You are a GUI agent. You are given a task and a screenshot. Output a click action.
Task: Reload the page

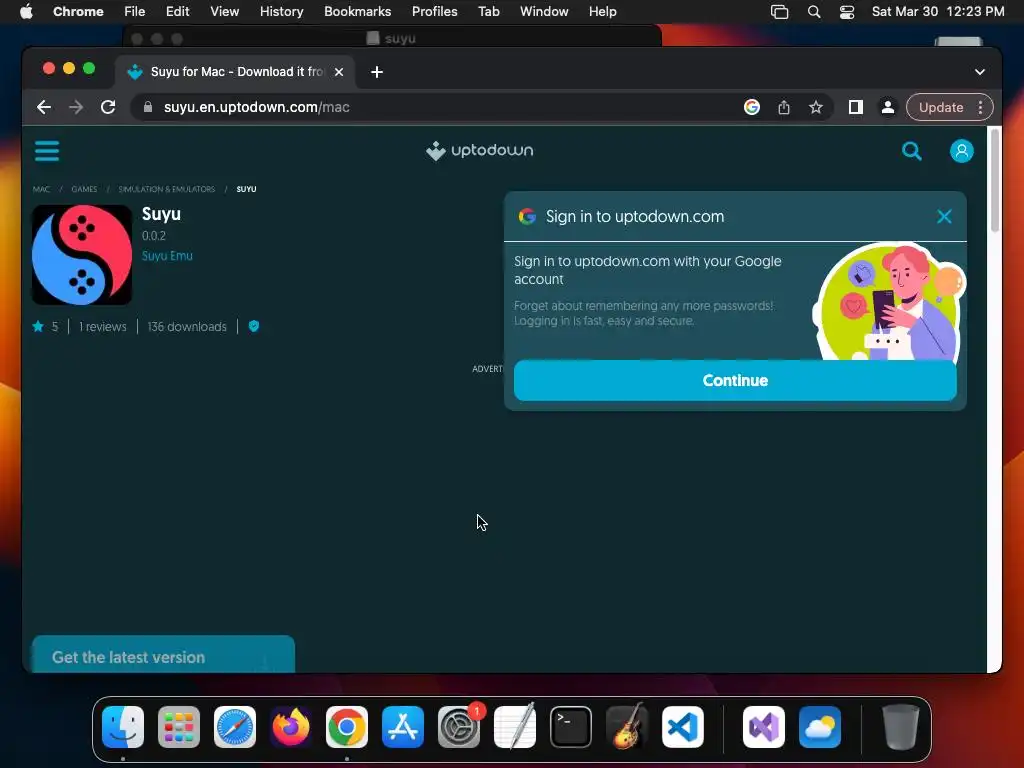tap(108, 107)
